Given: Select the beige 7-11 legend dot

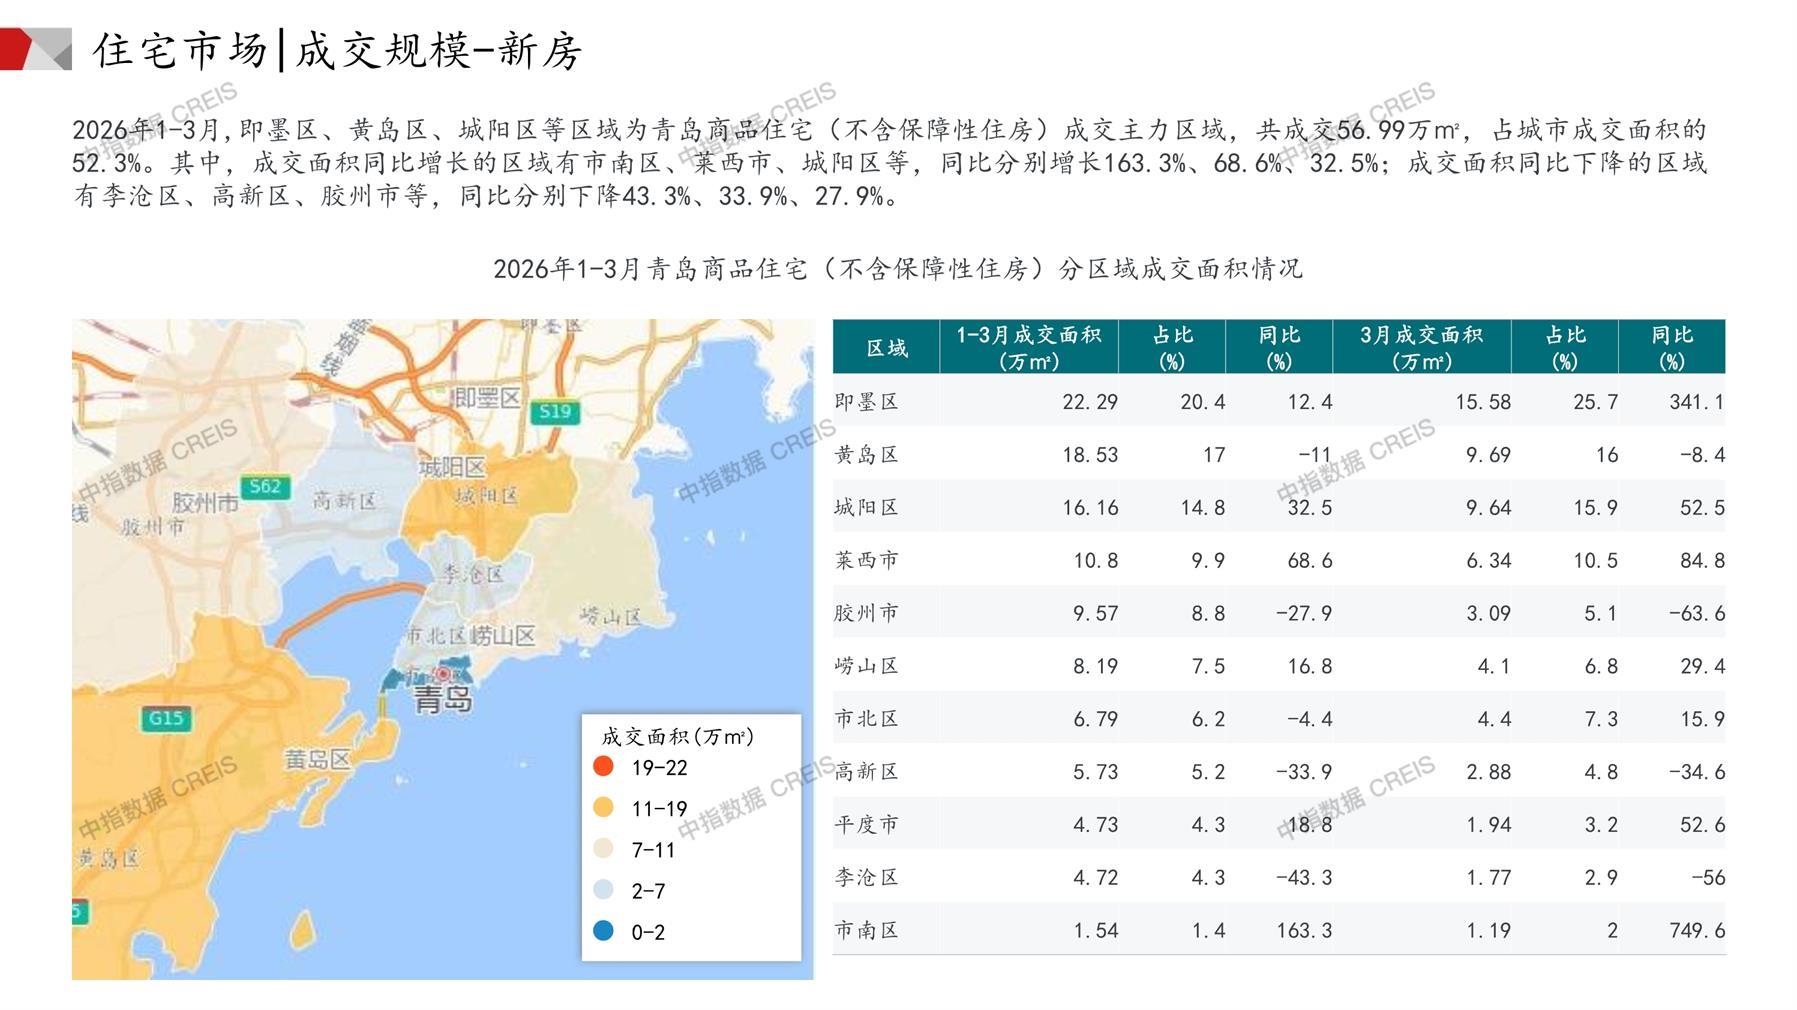Looking at the screenshot, I should 603,849.
